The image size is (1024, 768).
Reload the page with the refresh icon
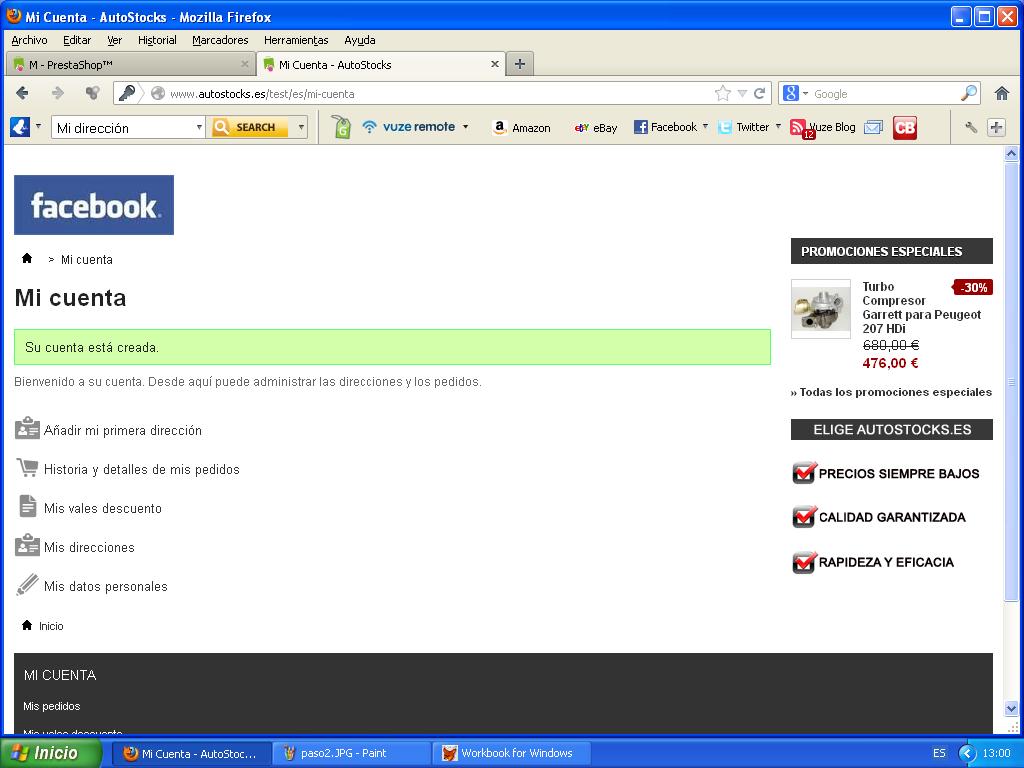[760, 93]
